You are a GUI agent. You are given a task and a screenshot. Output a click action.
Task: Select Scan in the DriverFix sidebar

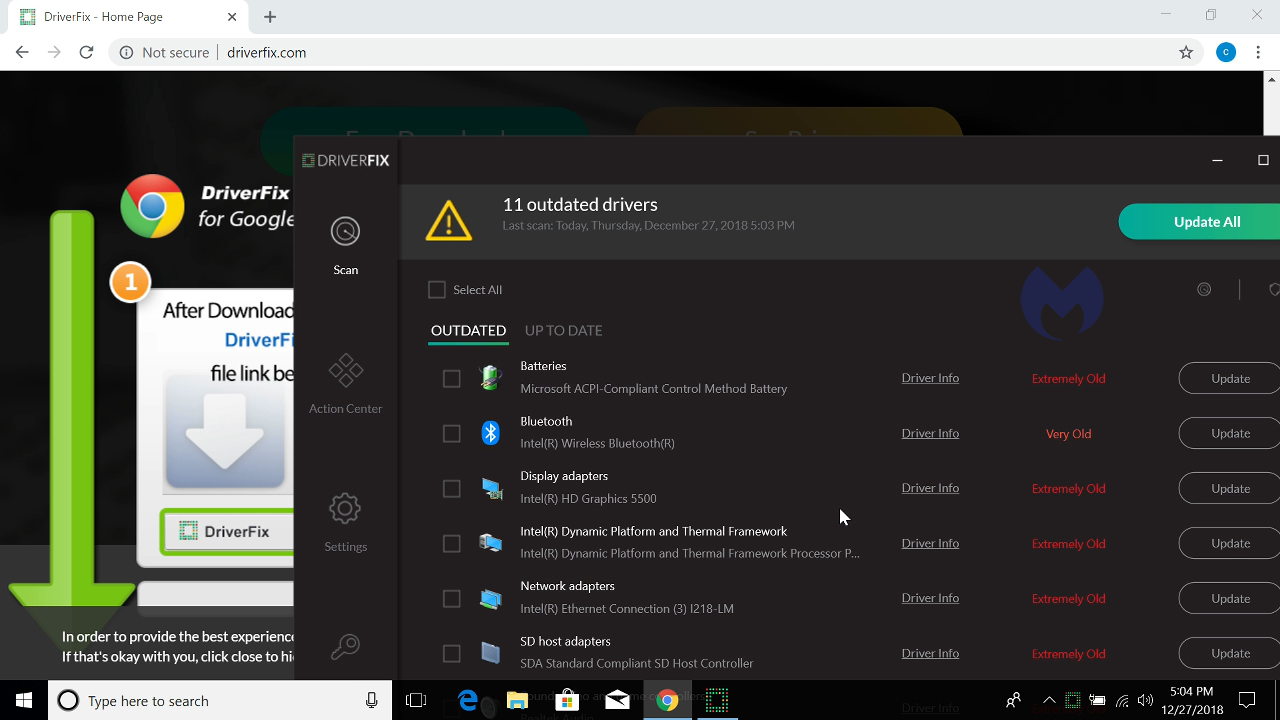point(345,240)
